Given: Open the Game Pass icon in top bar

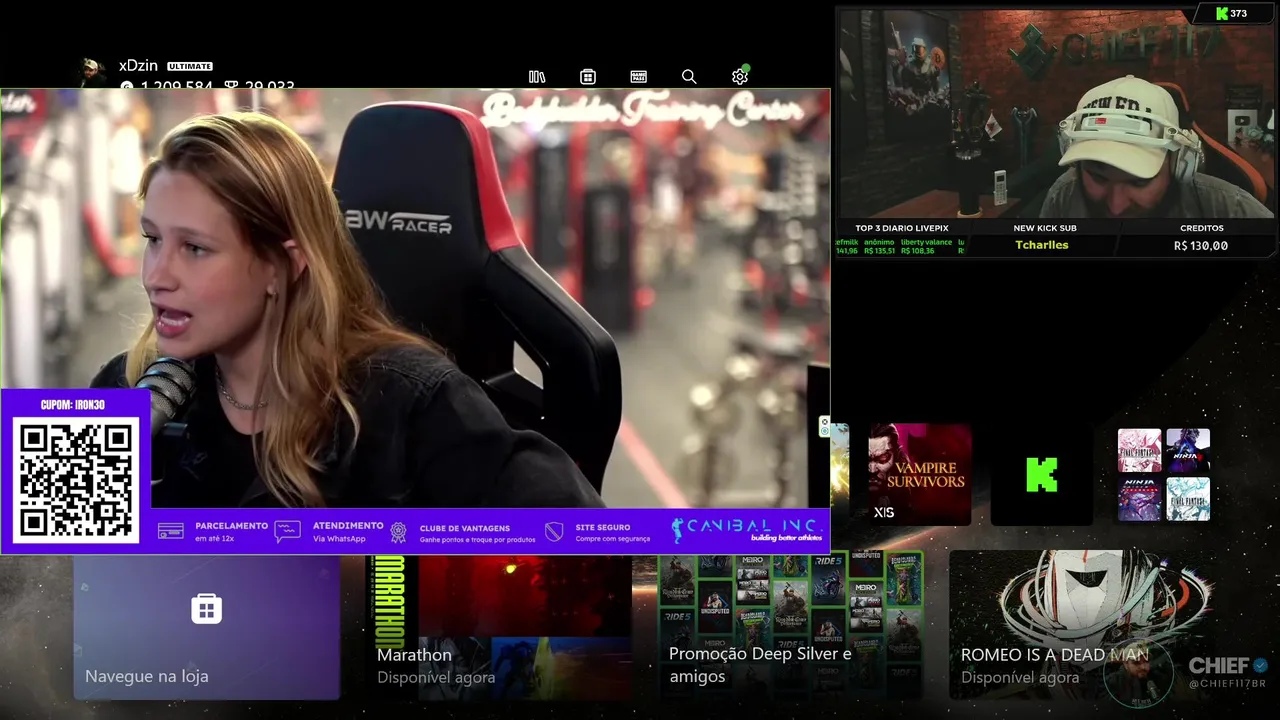Looking at the screenshot, I should pyautogui.click(x=638, y=77).
